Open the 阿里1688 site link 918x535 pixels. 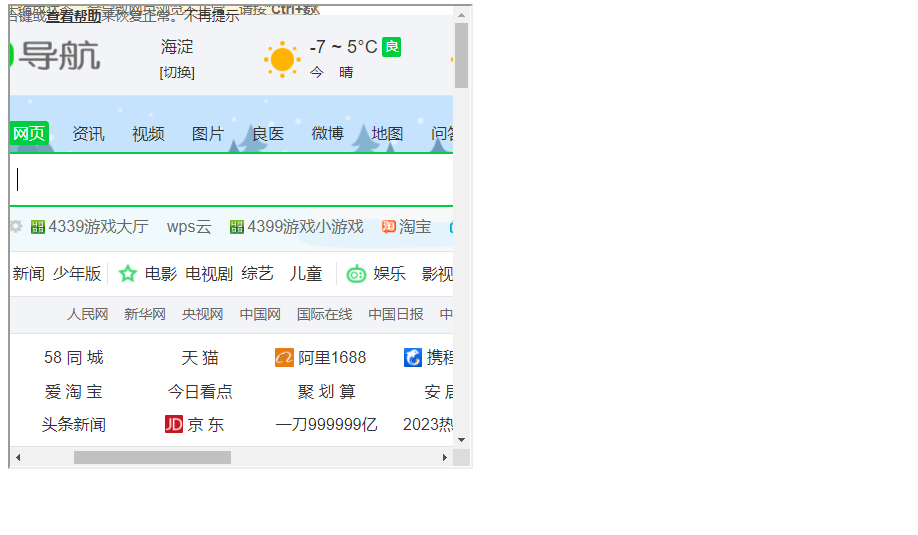coord(332,358)
